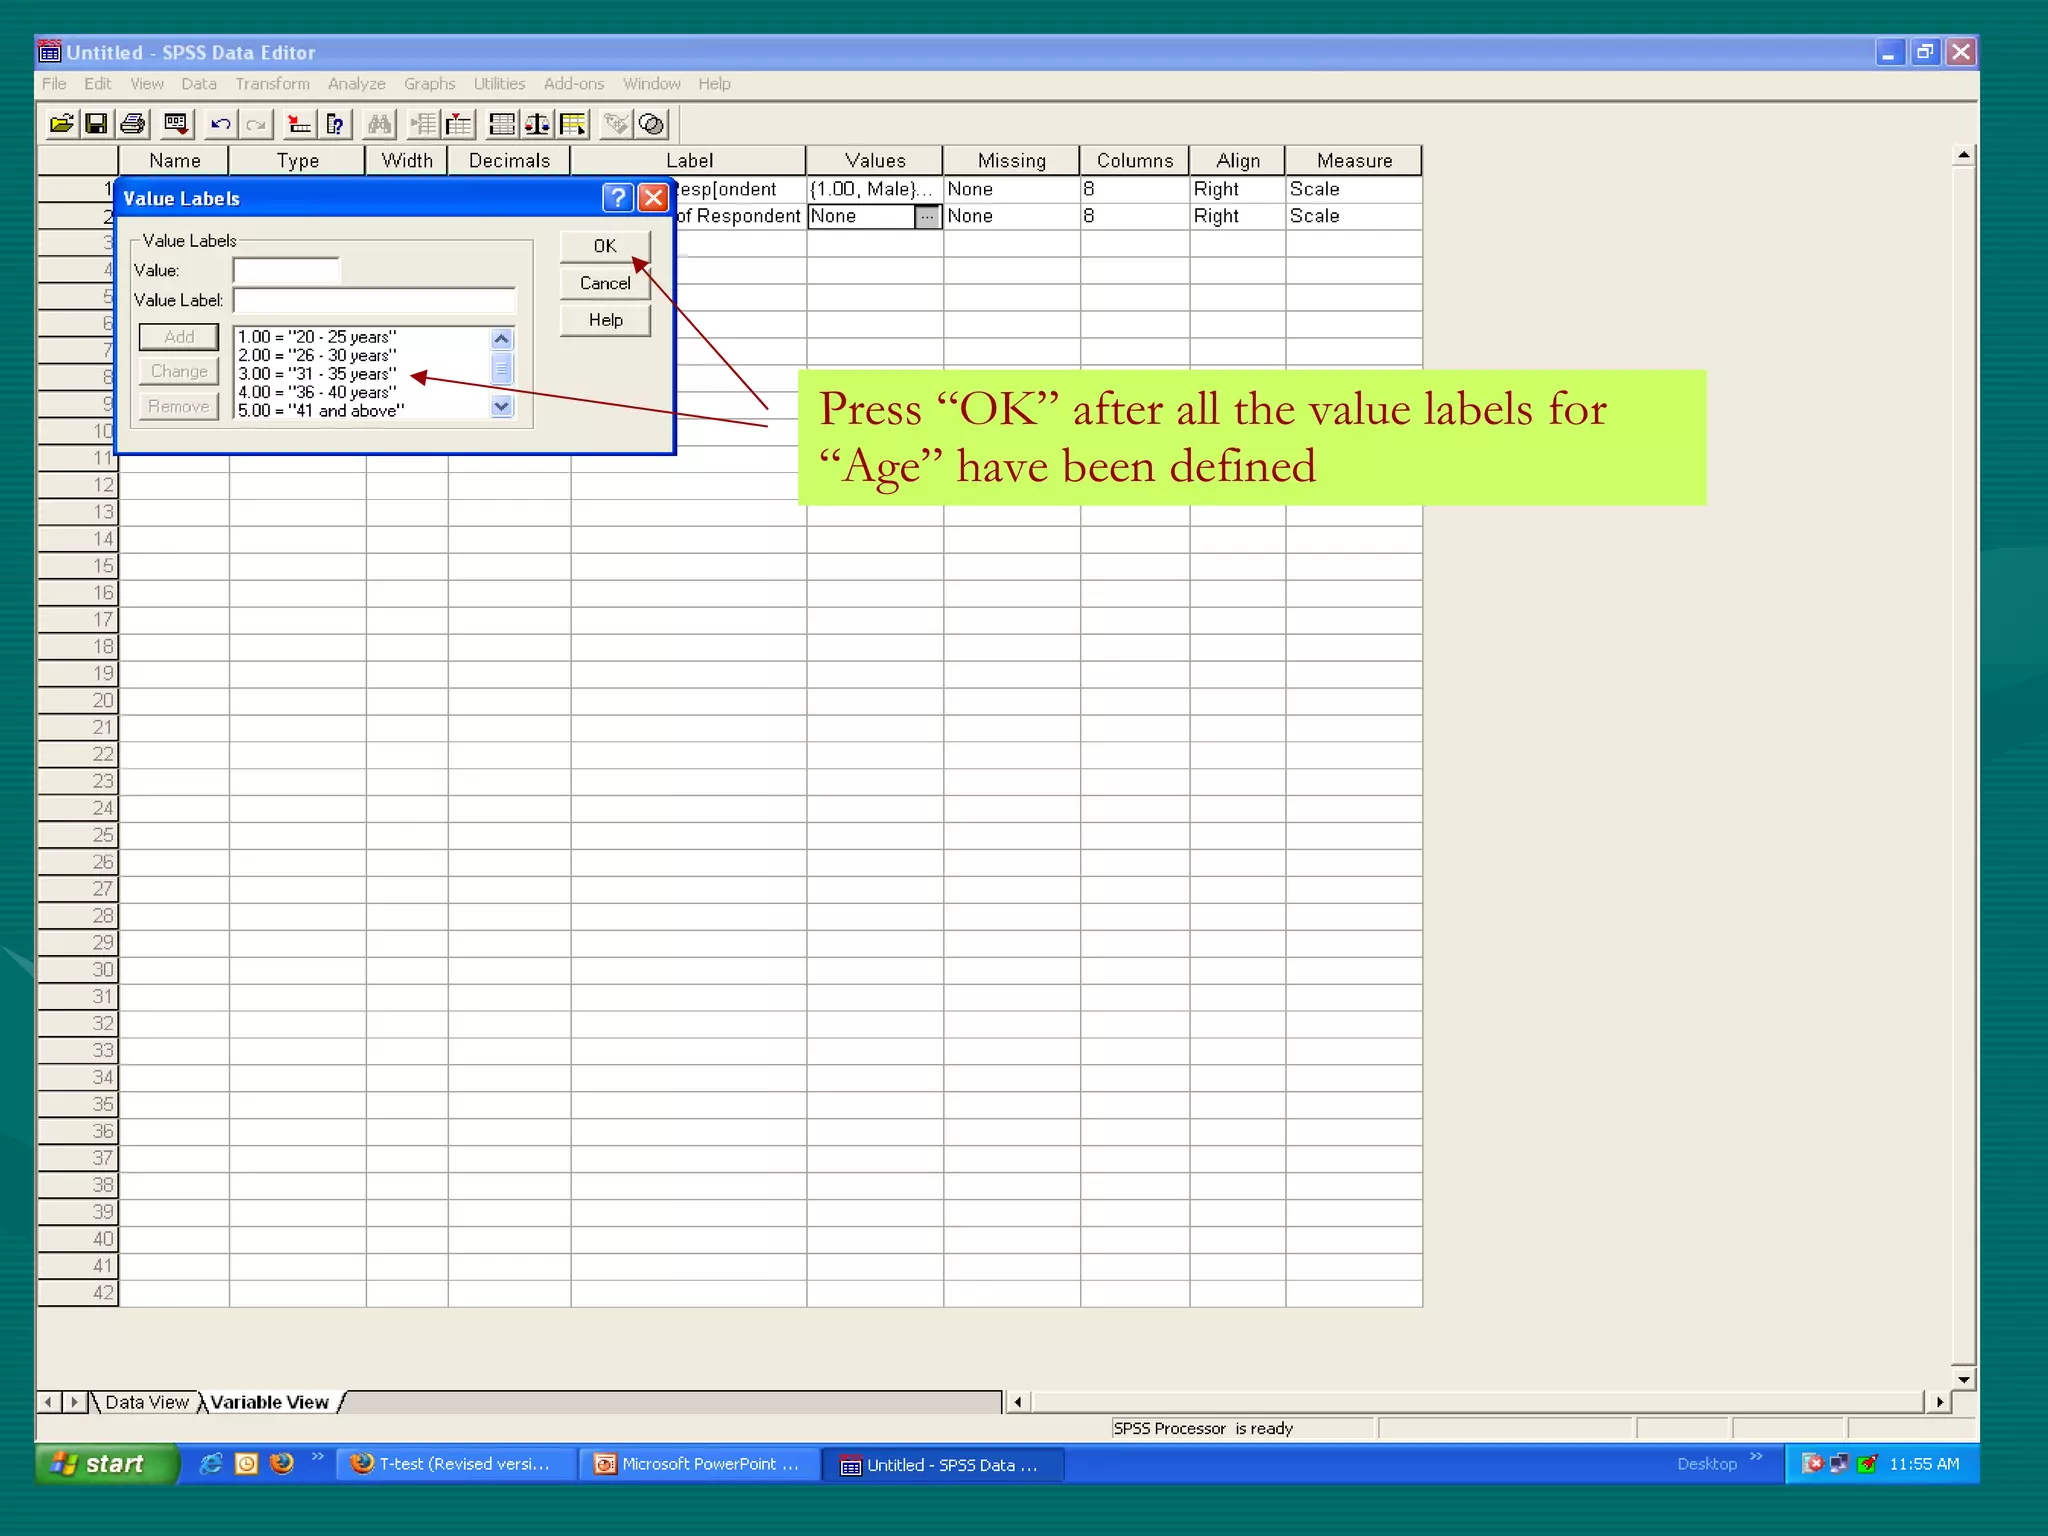Click the Undo arrow icon
Viewport: 2048px width, 1536px height.
(220, 124)
